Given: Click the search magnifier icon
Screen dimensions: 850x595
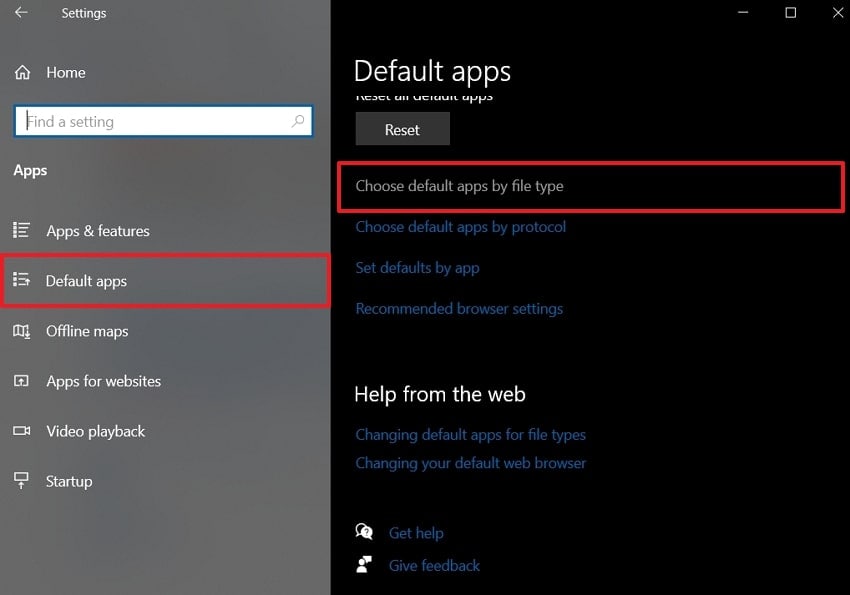Looking at the screenshot, I should 298,122.
